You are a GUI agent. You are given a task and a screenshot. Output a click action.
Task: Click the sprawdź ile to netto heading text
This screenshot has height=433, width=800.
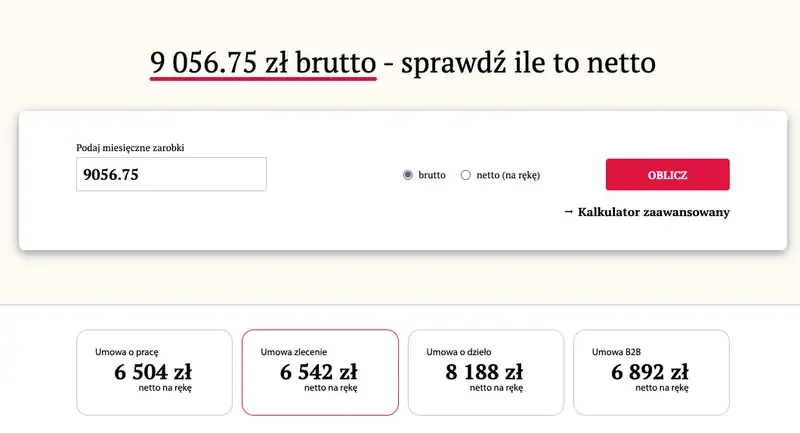tap(528, 64)
